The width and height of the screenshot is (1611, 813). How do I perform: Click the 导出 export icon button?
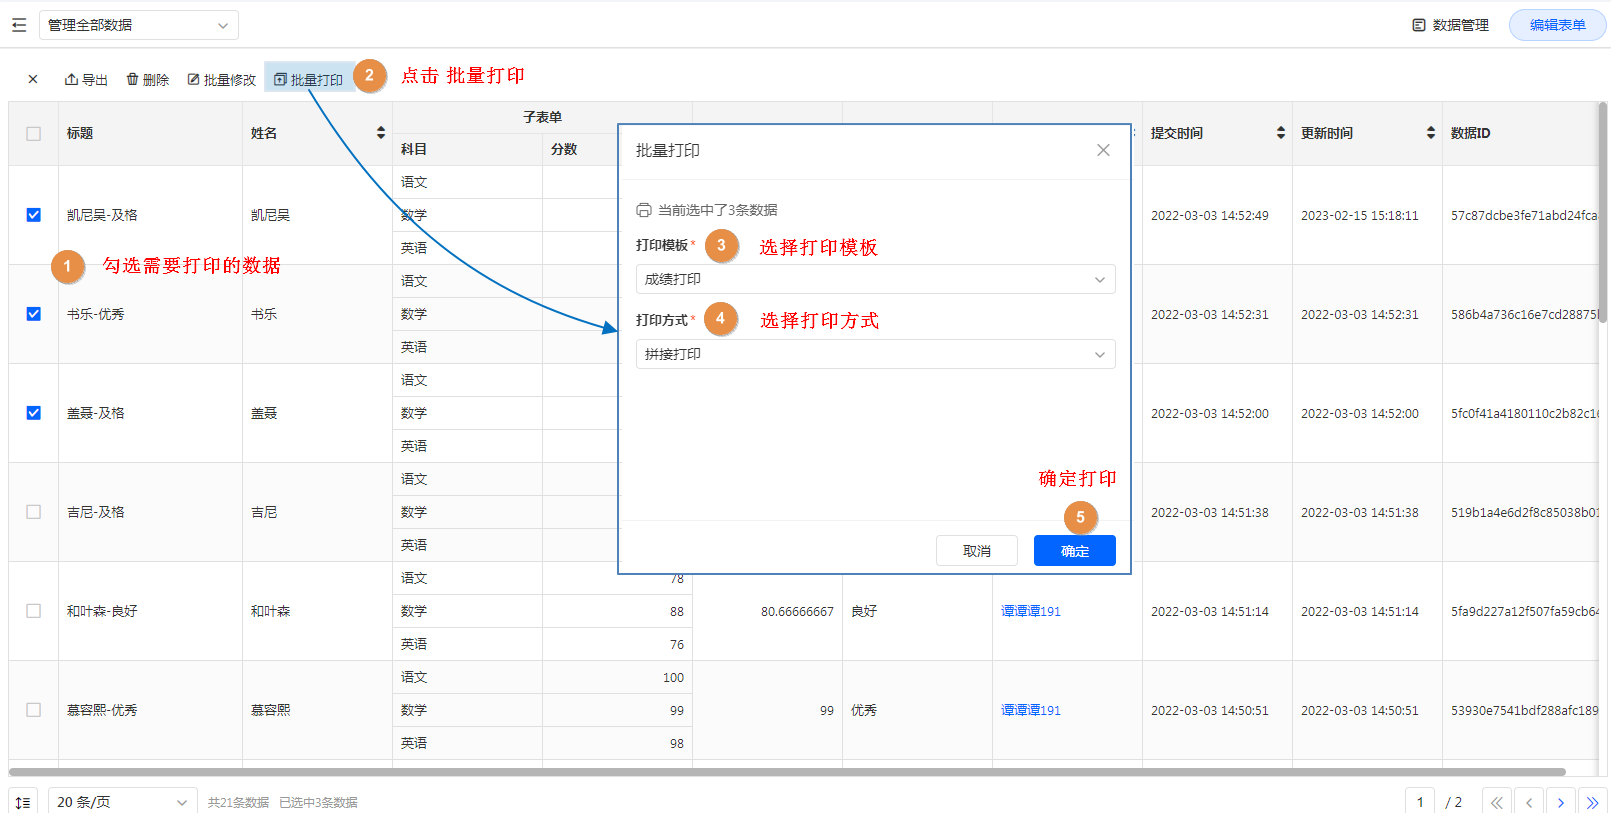(86, 79)
